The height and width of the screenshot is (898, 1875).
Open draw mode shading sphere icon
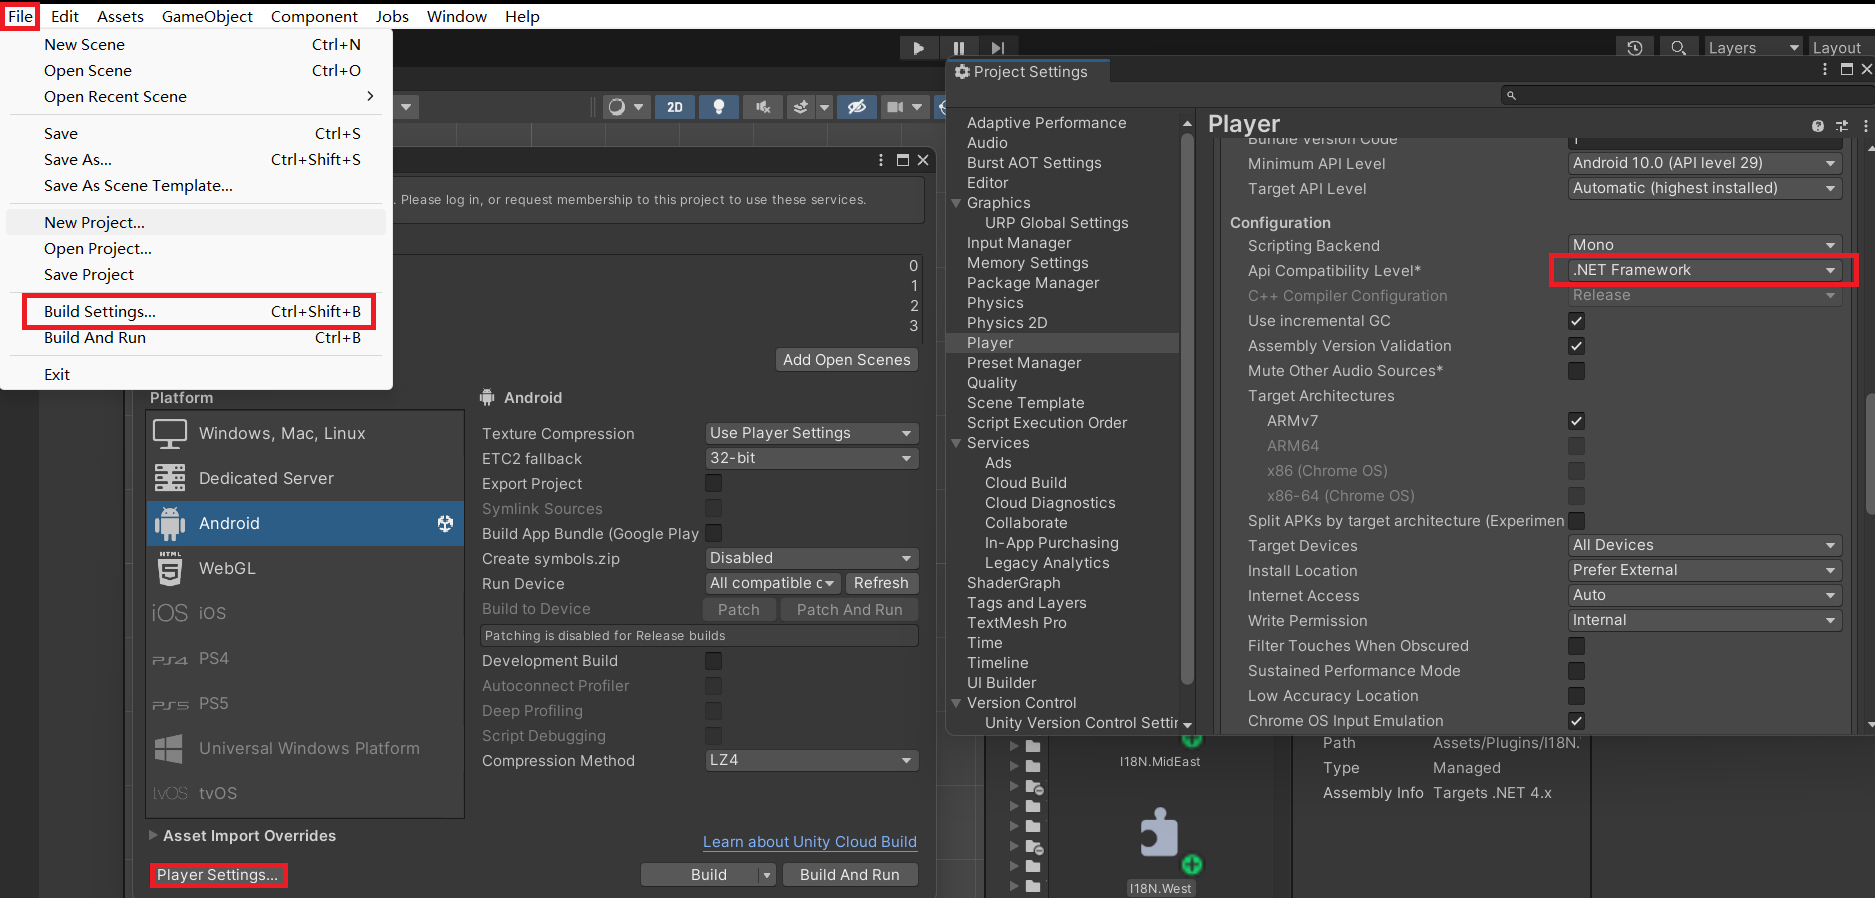coord(617,107)
